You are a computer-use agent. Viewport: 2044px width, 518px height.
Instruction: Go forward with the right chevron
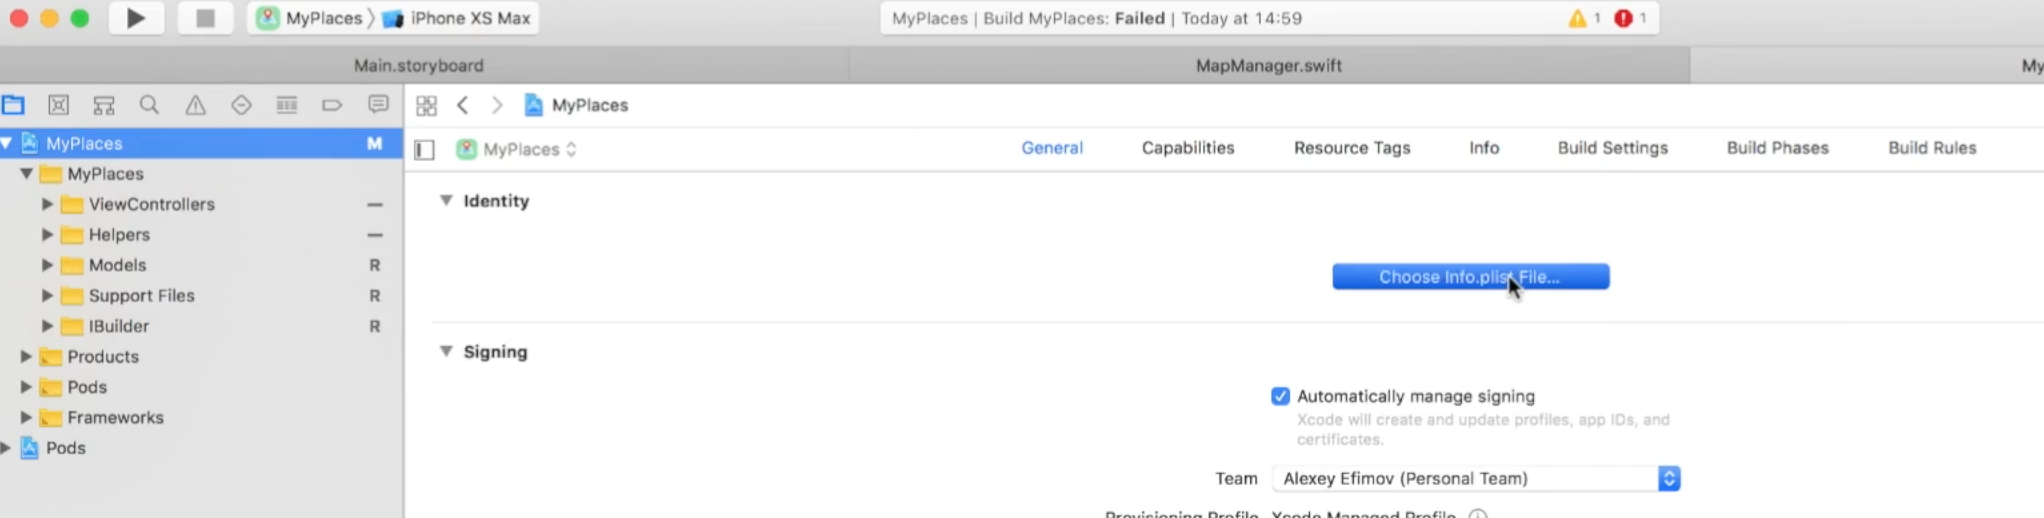click(497, 105)
